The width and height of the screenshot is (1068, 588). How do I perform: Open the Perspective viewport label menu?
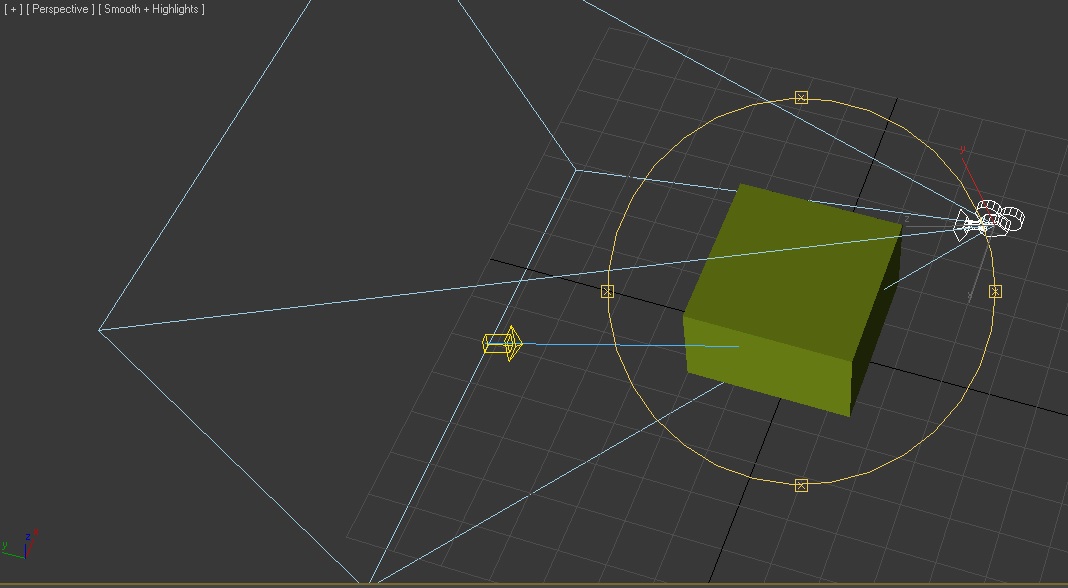click(60, 8)
